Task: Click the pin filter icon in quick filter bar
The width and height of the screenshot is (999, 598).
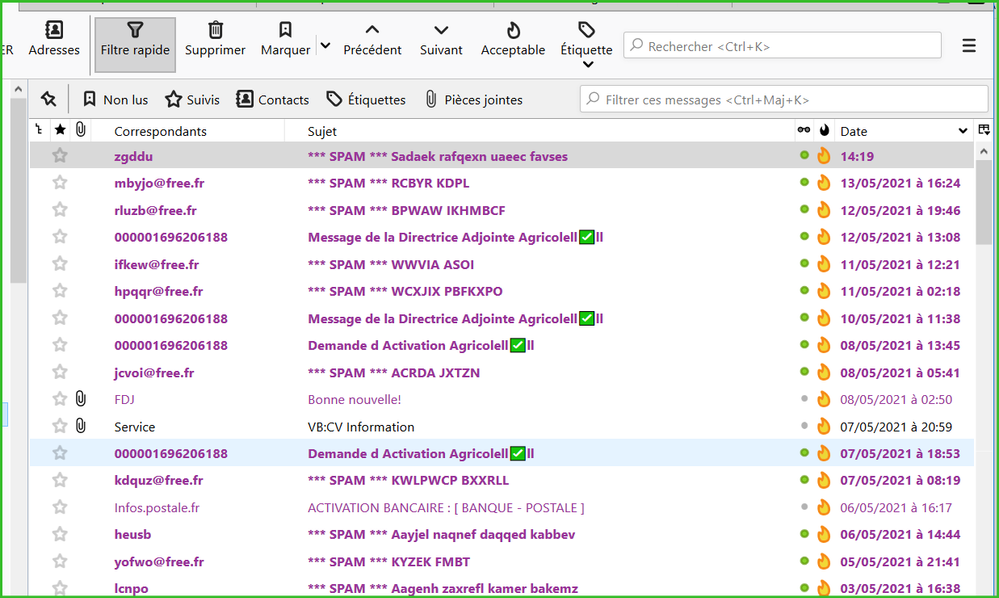Action: tap(48, 99)
